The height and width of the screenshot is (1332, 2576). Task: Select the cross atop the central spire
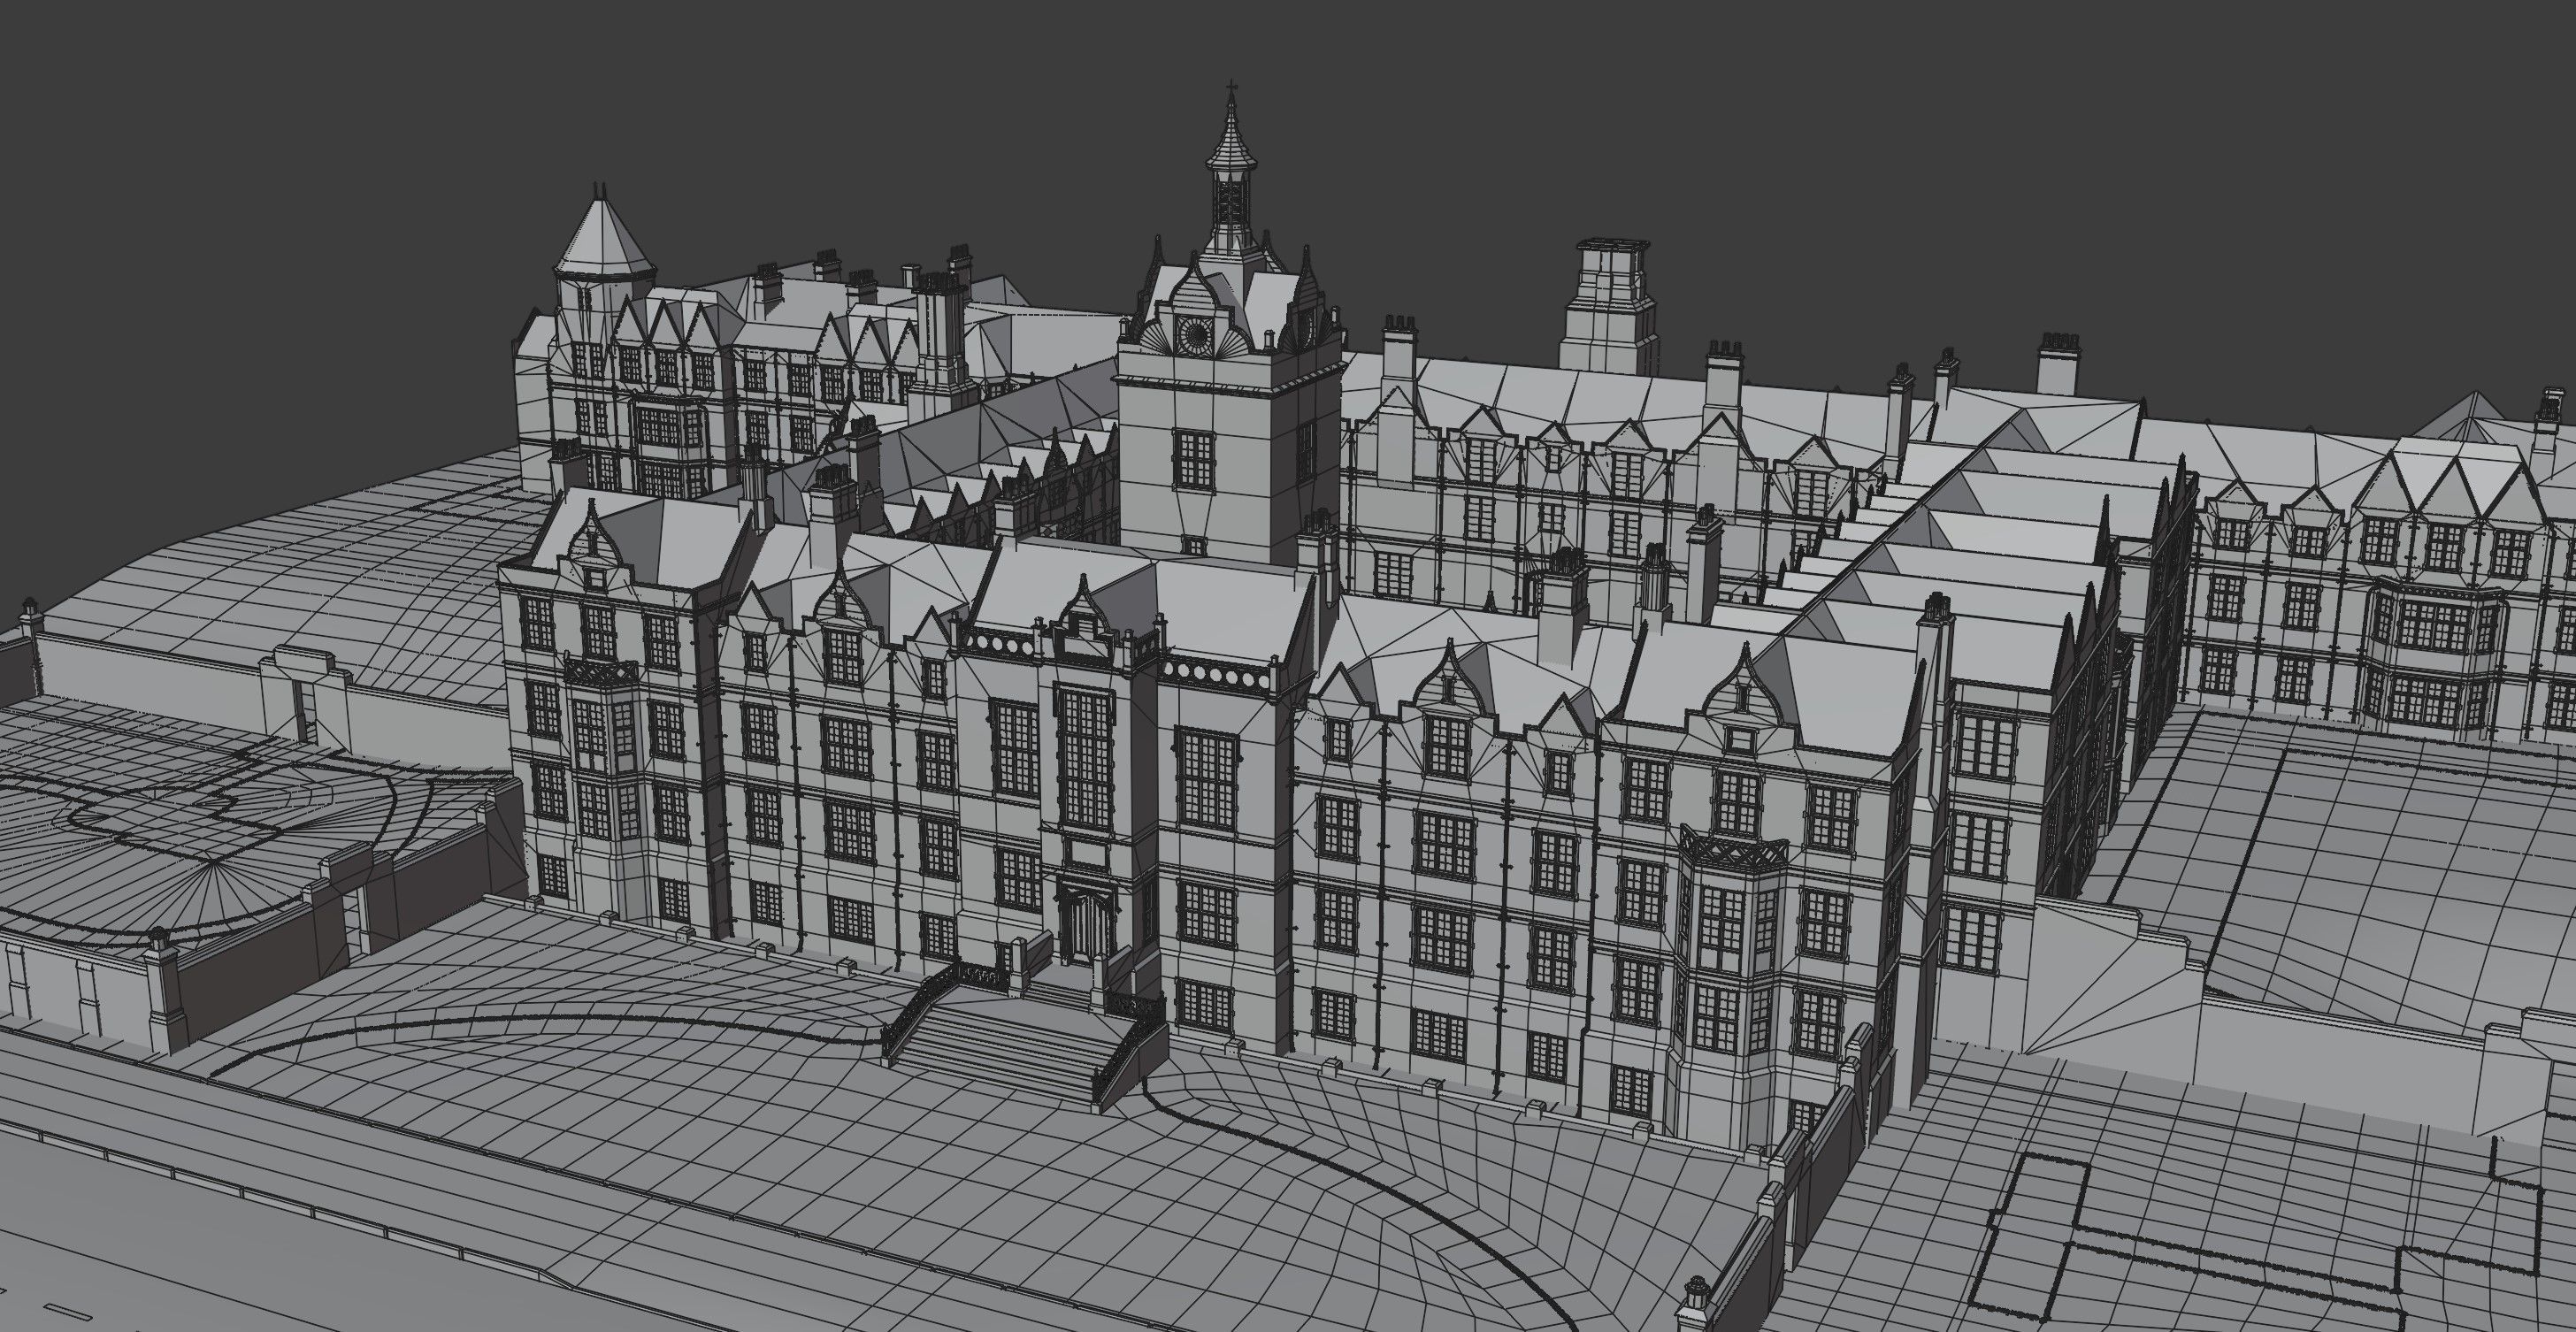click(1232, 88)
